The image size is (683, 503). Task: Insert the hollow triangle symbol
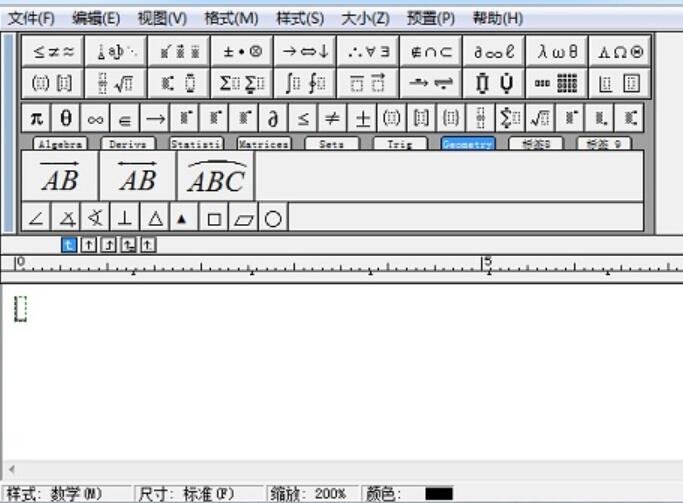[155, 218]
